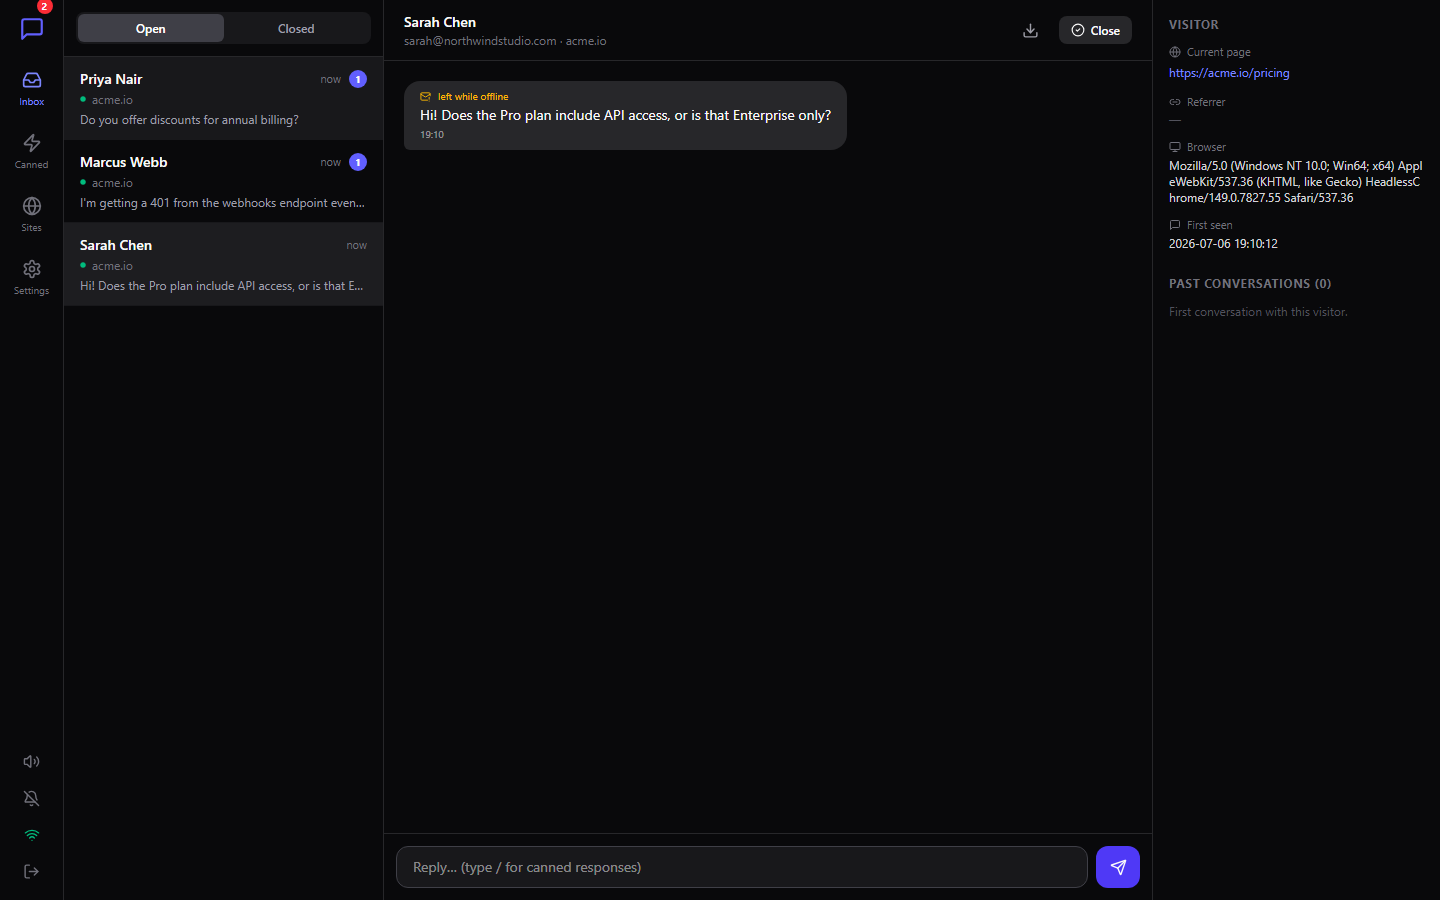The image size is (1440, 900).
Task: Click the Browser monitor icon
Action: click(x=1175, y=147)
